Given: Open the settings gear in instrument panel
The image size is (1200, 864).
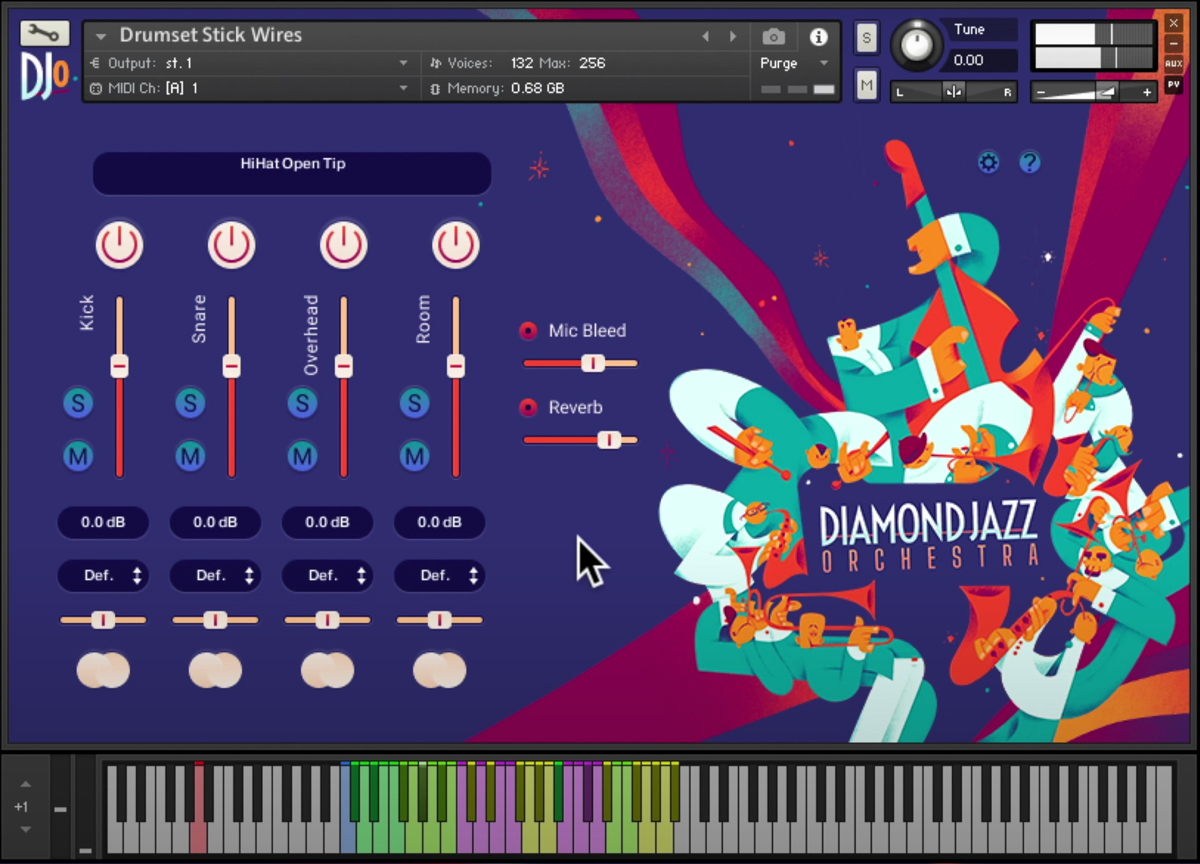Looking at the screenshot, I should 989,162.
